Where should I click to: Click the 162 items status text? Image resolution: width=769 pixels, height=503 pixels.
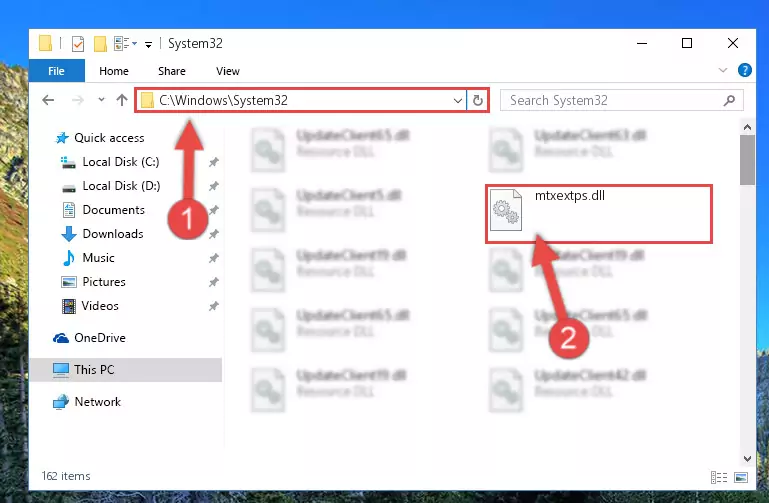(66, 476)
